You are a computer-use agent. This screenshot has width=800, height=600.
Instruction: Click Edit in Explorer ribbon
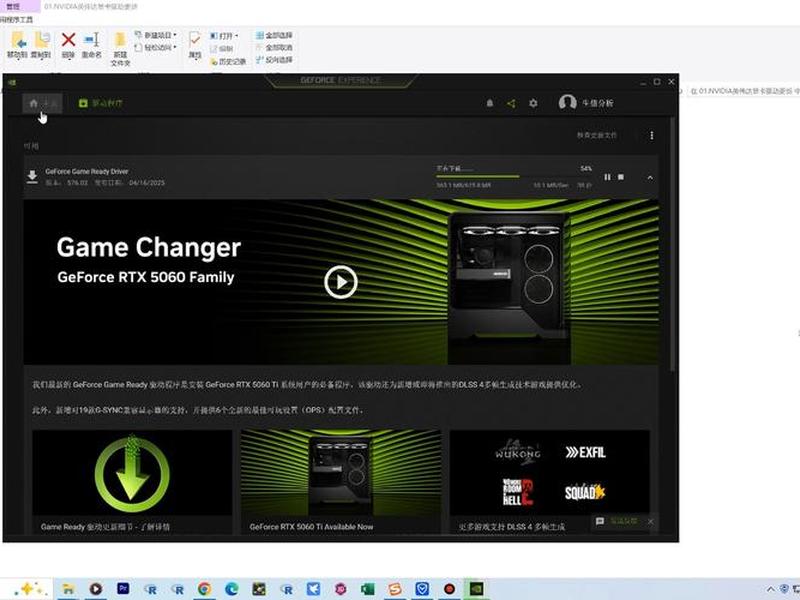[222, 49]
